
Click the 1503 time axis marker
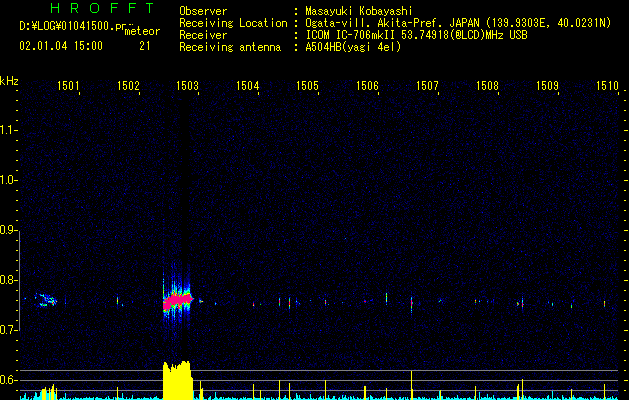click(x=187, y=85)
